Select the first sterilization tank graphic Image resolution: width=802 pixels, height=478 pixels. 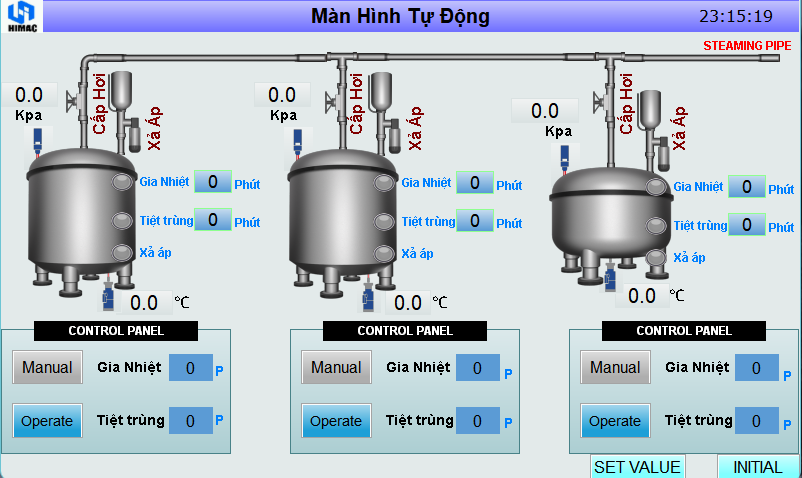(82, 222)
